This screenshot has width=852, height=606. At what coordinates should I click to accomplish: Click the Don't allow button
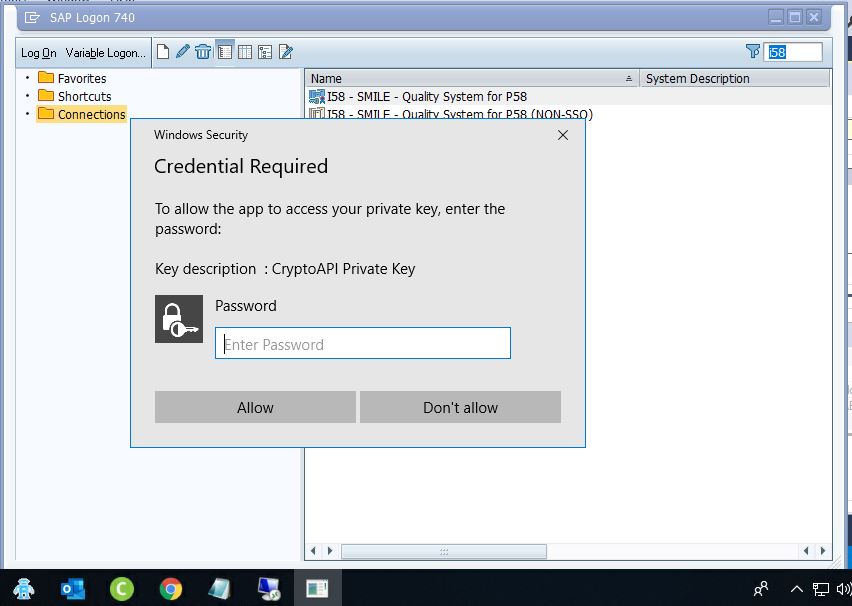(460, 407)
